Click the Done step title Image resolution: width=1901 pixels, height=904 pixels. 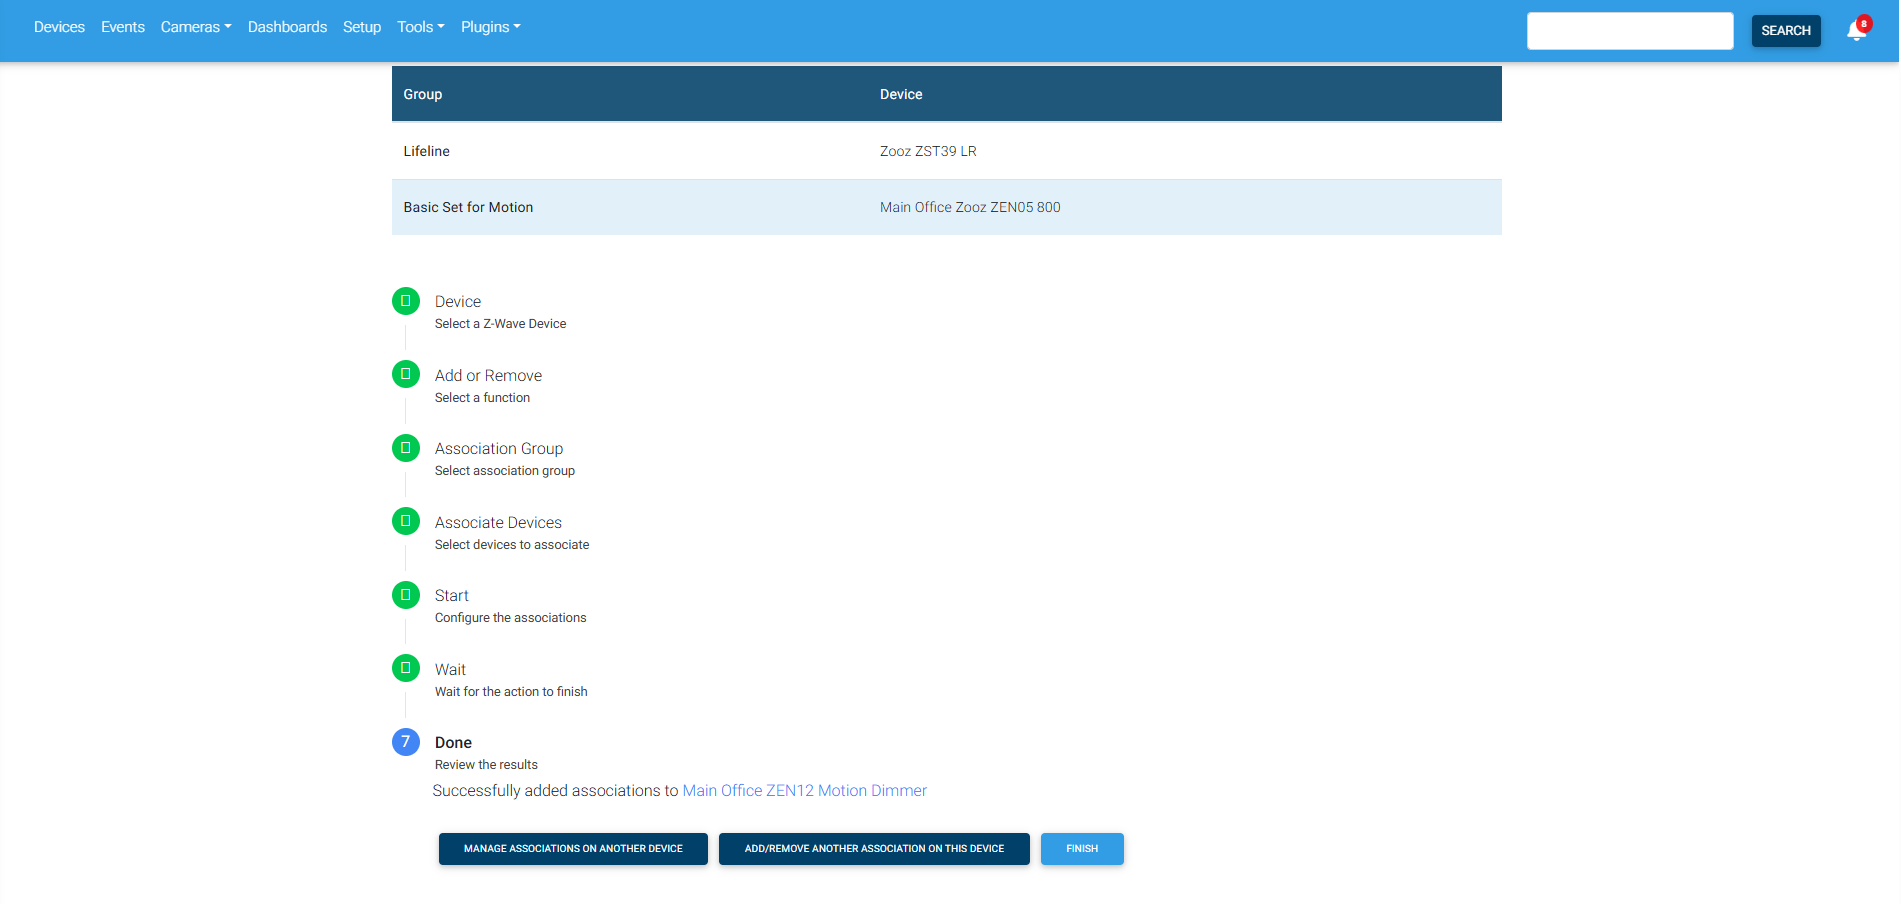pyautogui.click(x=453, y=743)
